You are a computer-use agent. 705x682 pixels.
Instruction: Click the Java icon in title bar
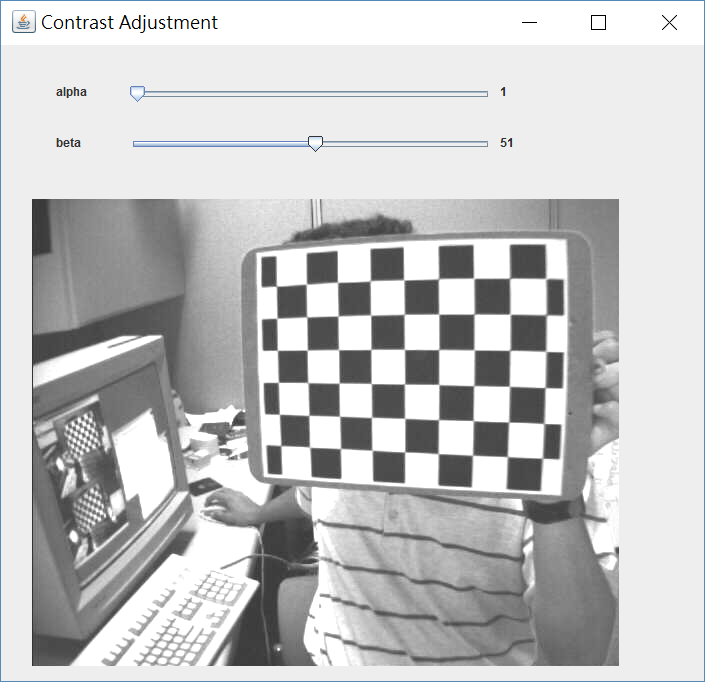click(x=23, y=22)
